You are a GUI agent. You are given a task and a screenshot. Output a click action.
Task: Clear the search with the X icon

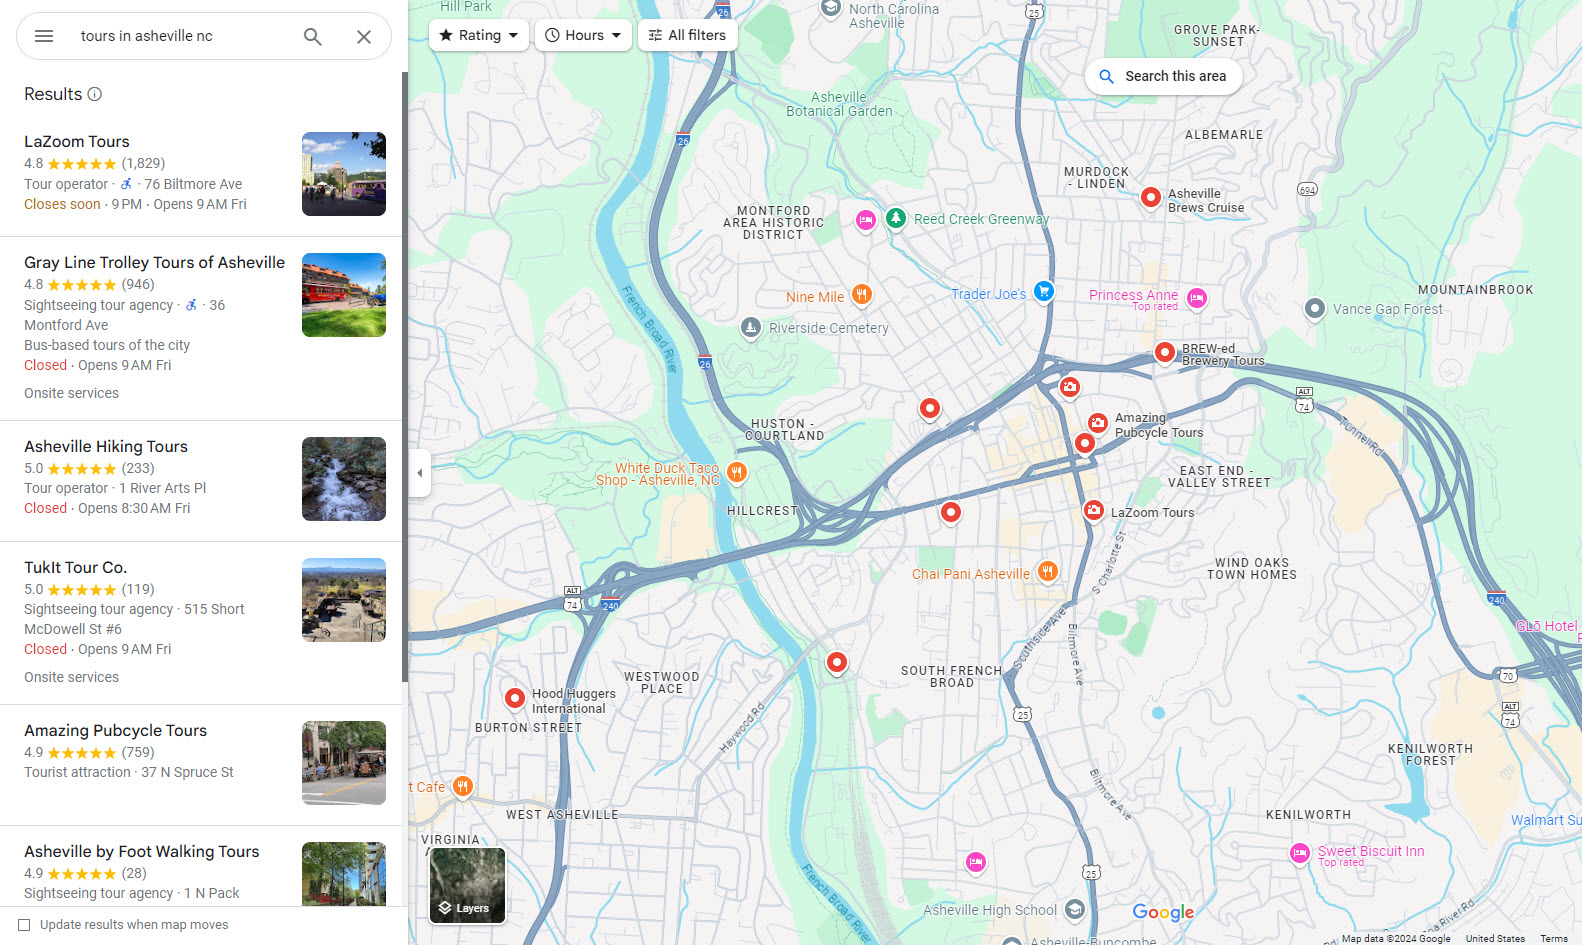(364, 36)
